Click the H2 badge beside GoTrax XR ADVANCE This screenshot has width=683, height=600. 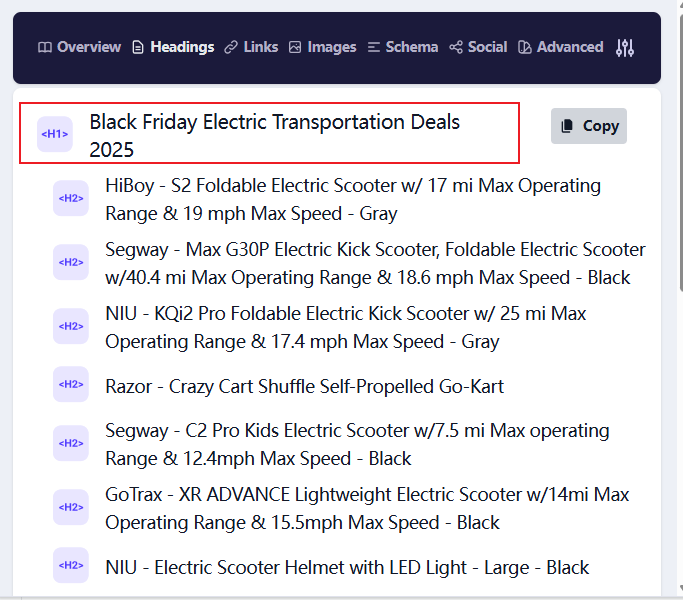point(71,508)
